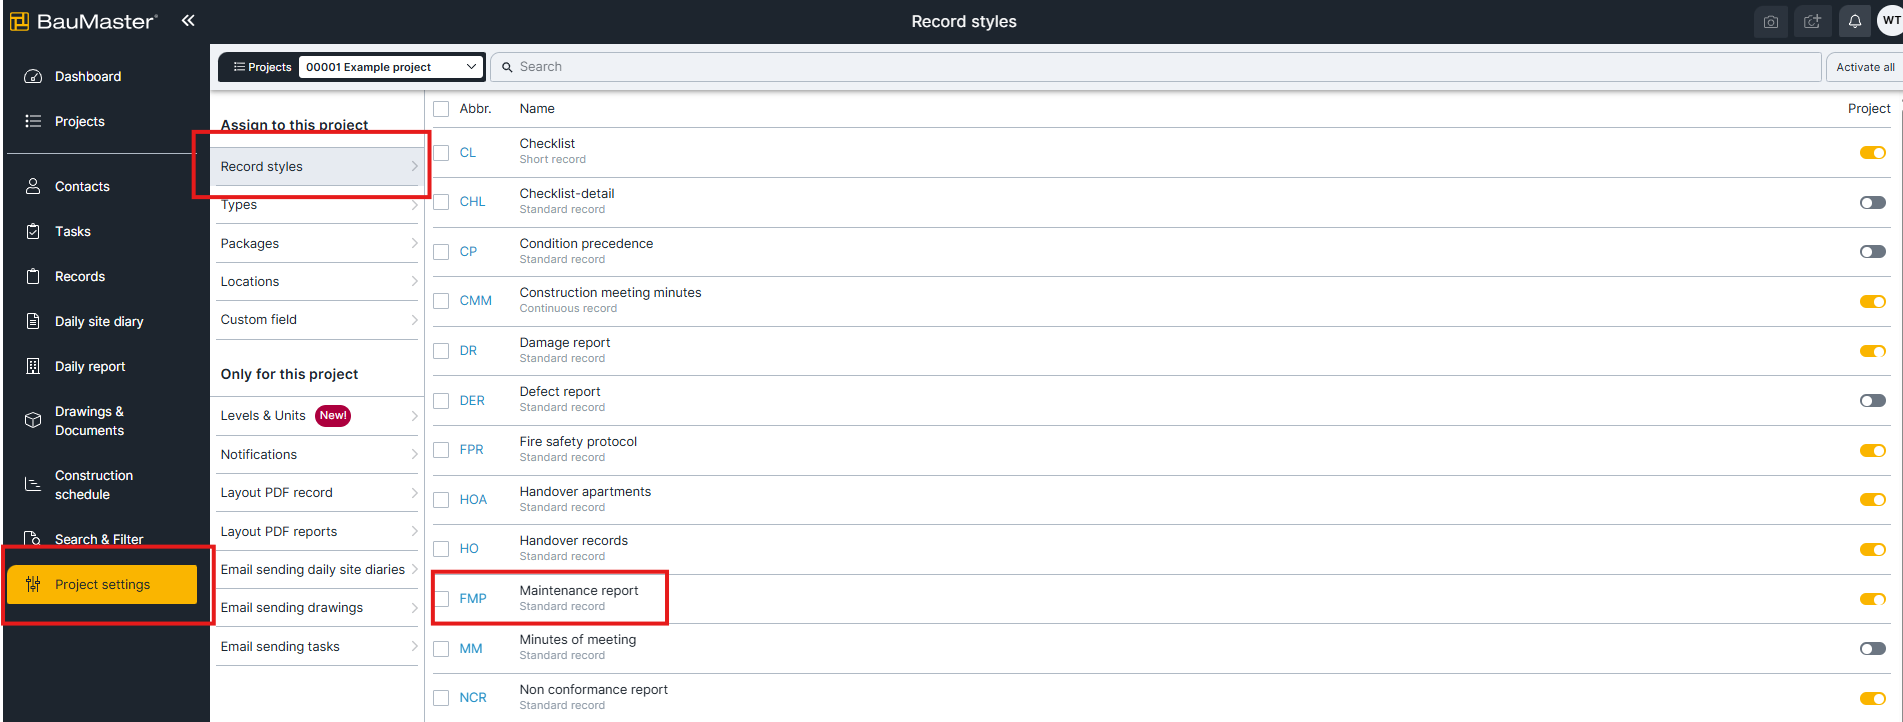This screenshot has height=722, width=1903.
Task: Expand the Record styles chevron
Action: pos(414,166)
